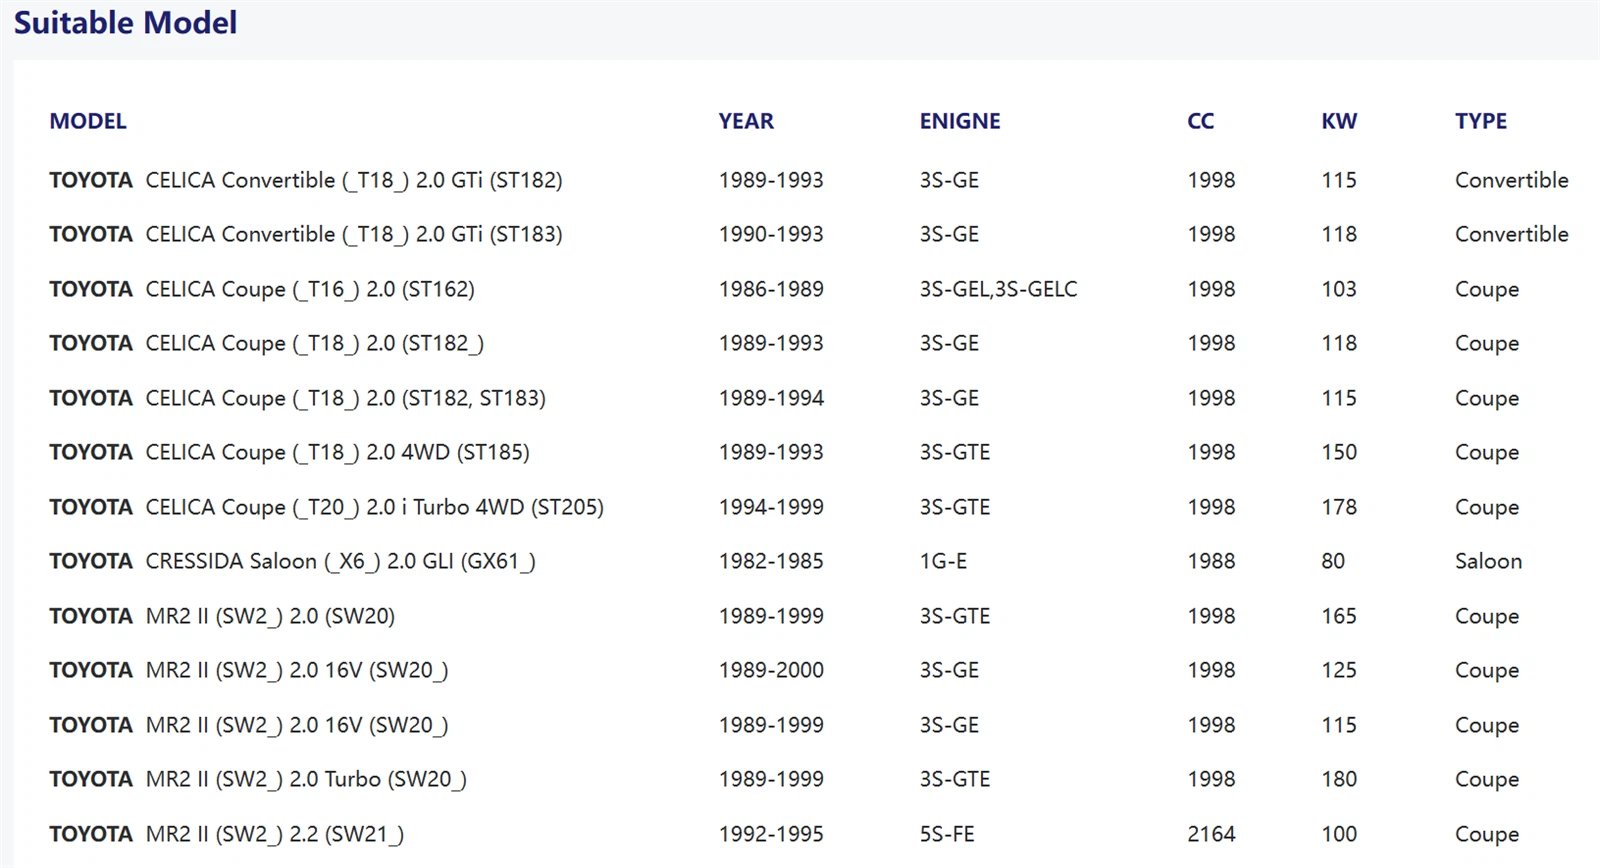Click CELICA Coupe (_T16_) 2.0 (ST162) model

[310, 289]
